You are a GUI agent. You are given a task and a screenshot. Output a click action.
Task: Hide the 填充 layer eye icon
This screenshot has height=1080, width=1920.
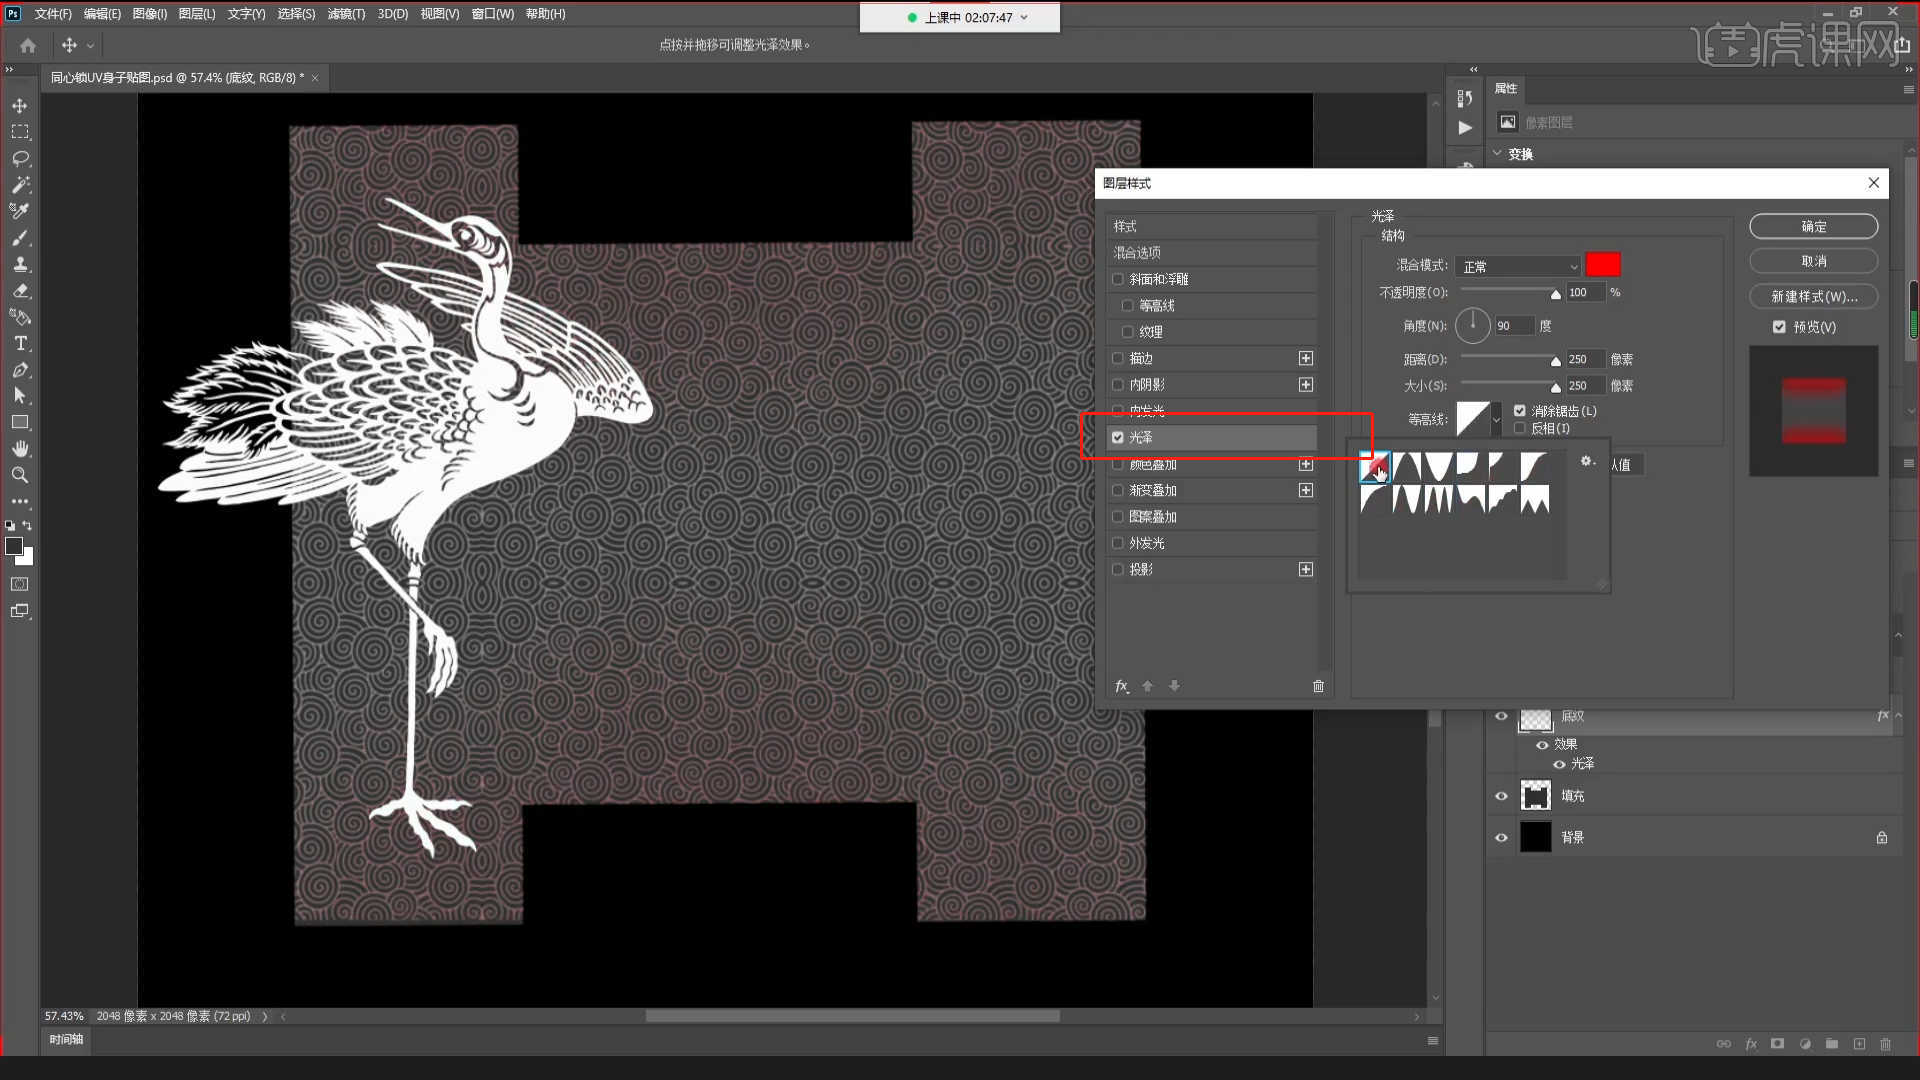pyautogui.click(x=1501, y=796)
